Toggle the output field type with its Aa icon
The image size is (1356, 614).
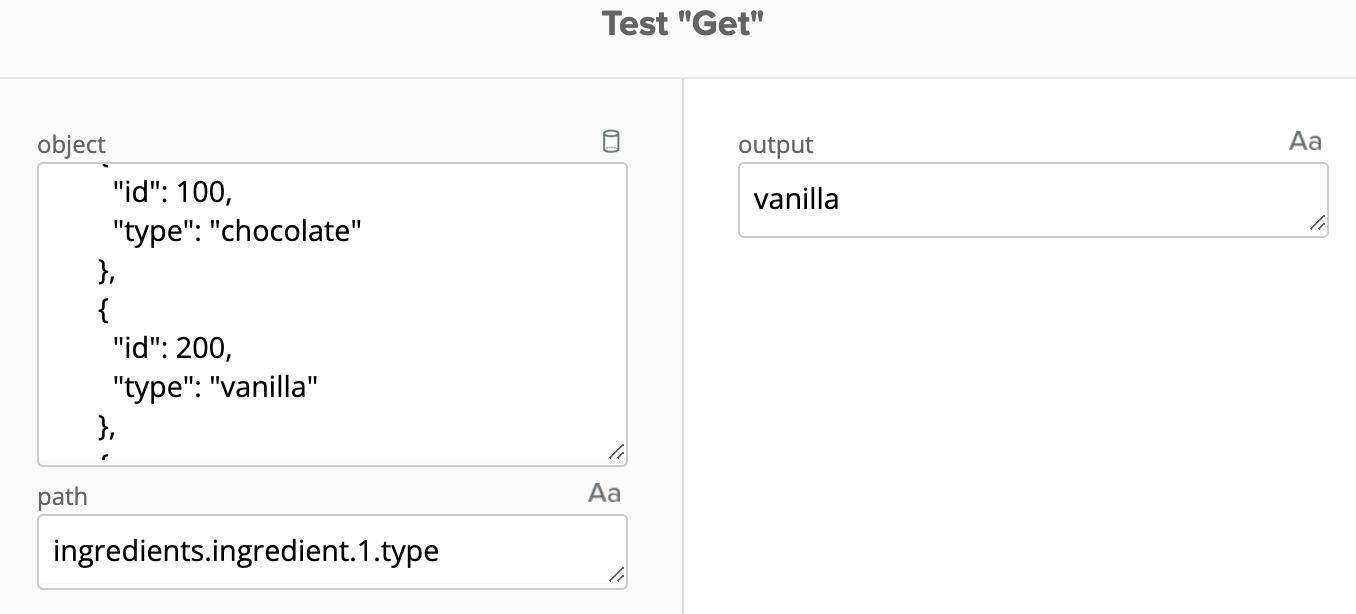[1305, 140]
